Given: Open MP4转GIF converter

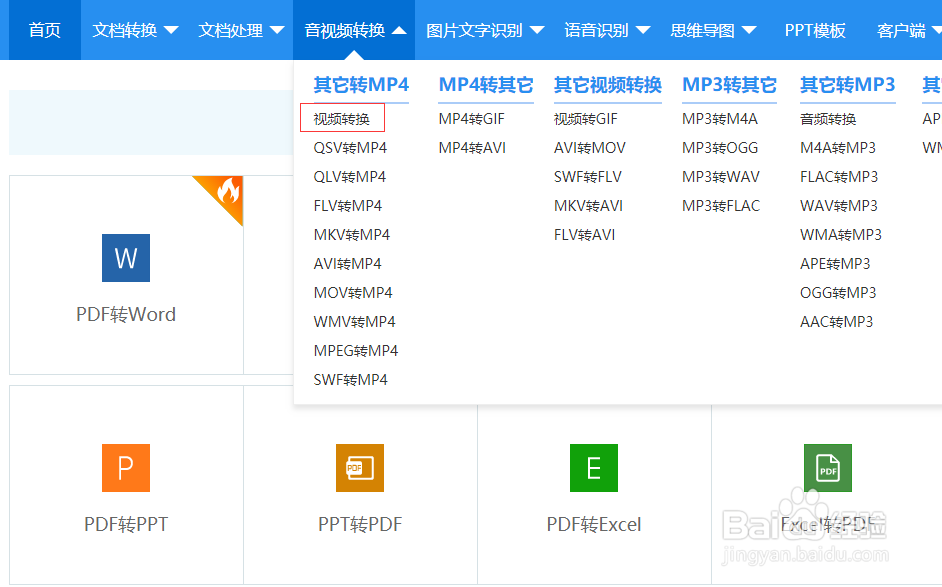Looking at the screenshot, I should 472,119.
